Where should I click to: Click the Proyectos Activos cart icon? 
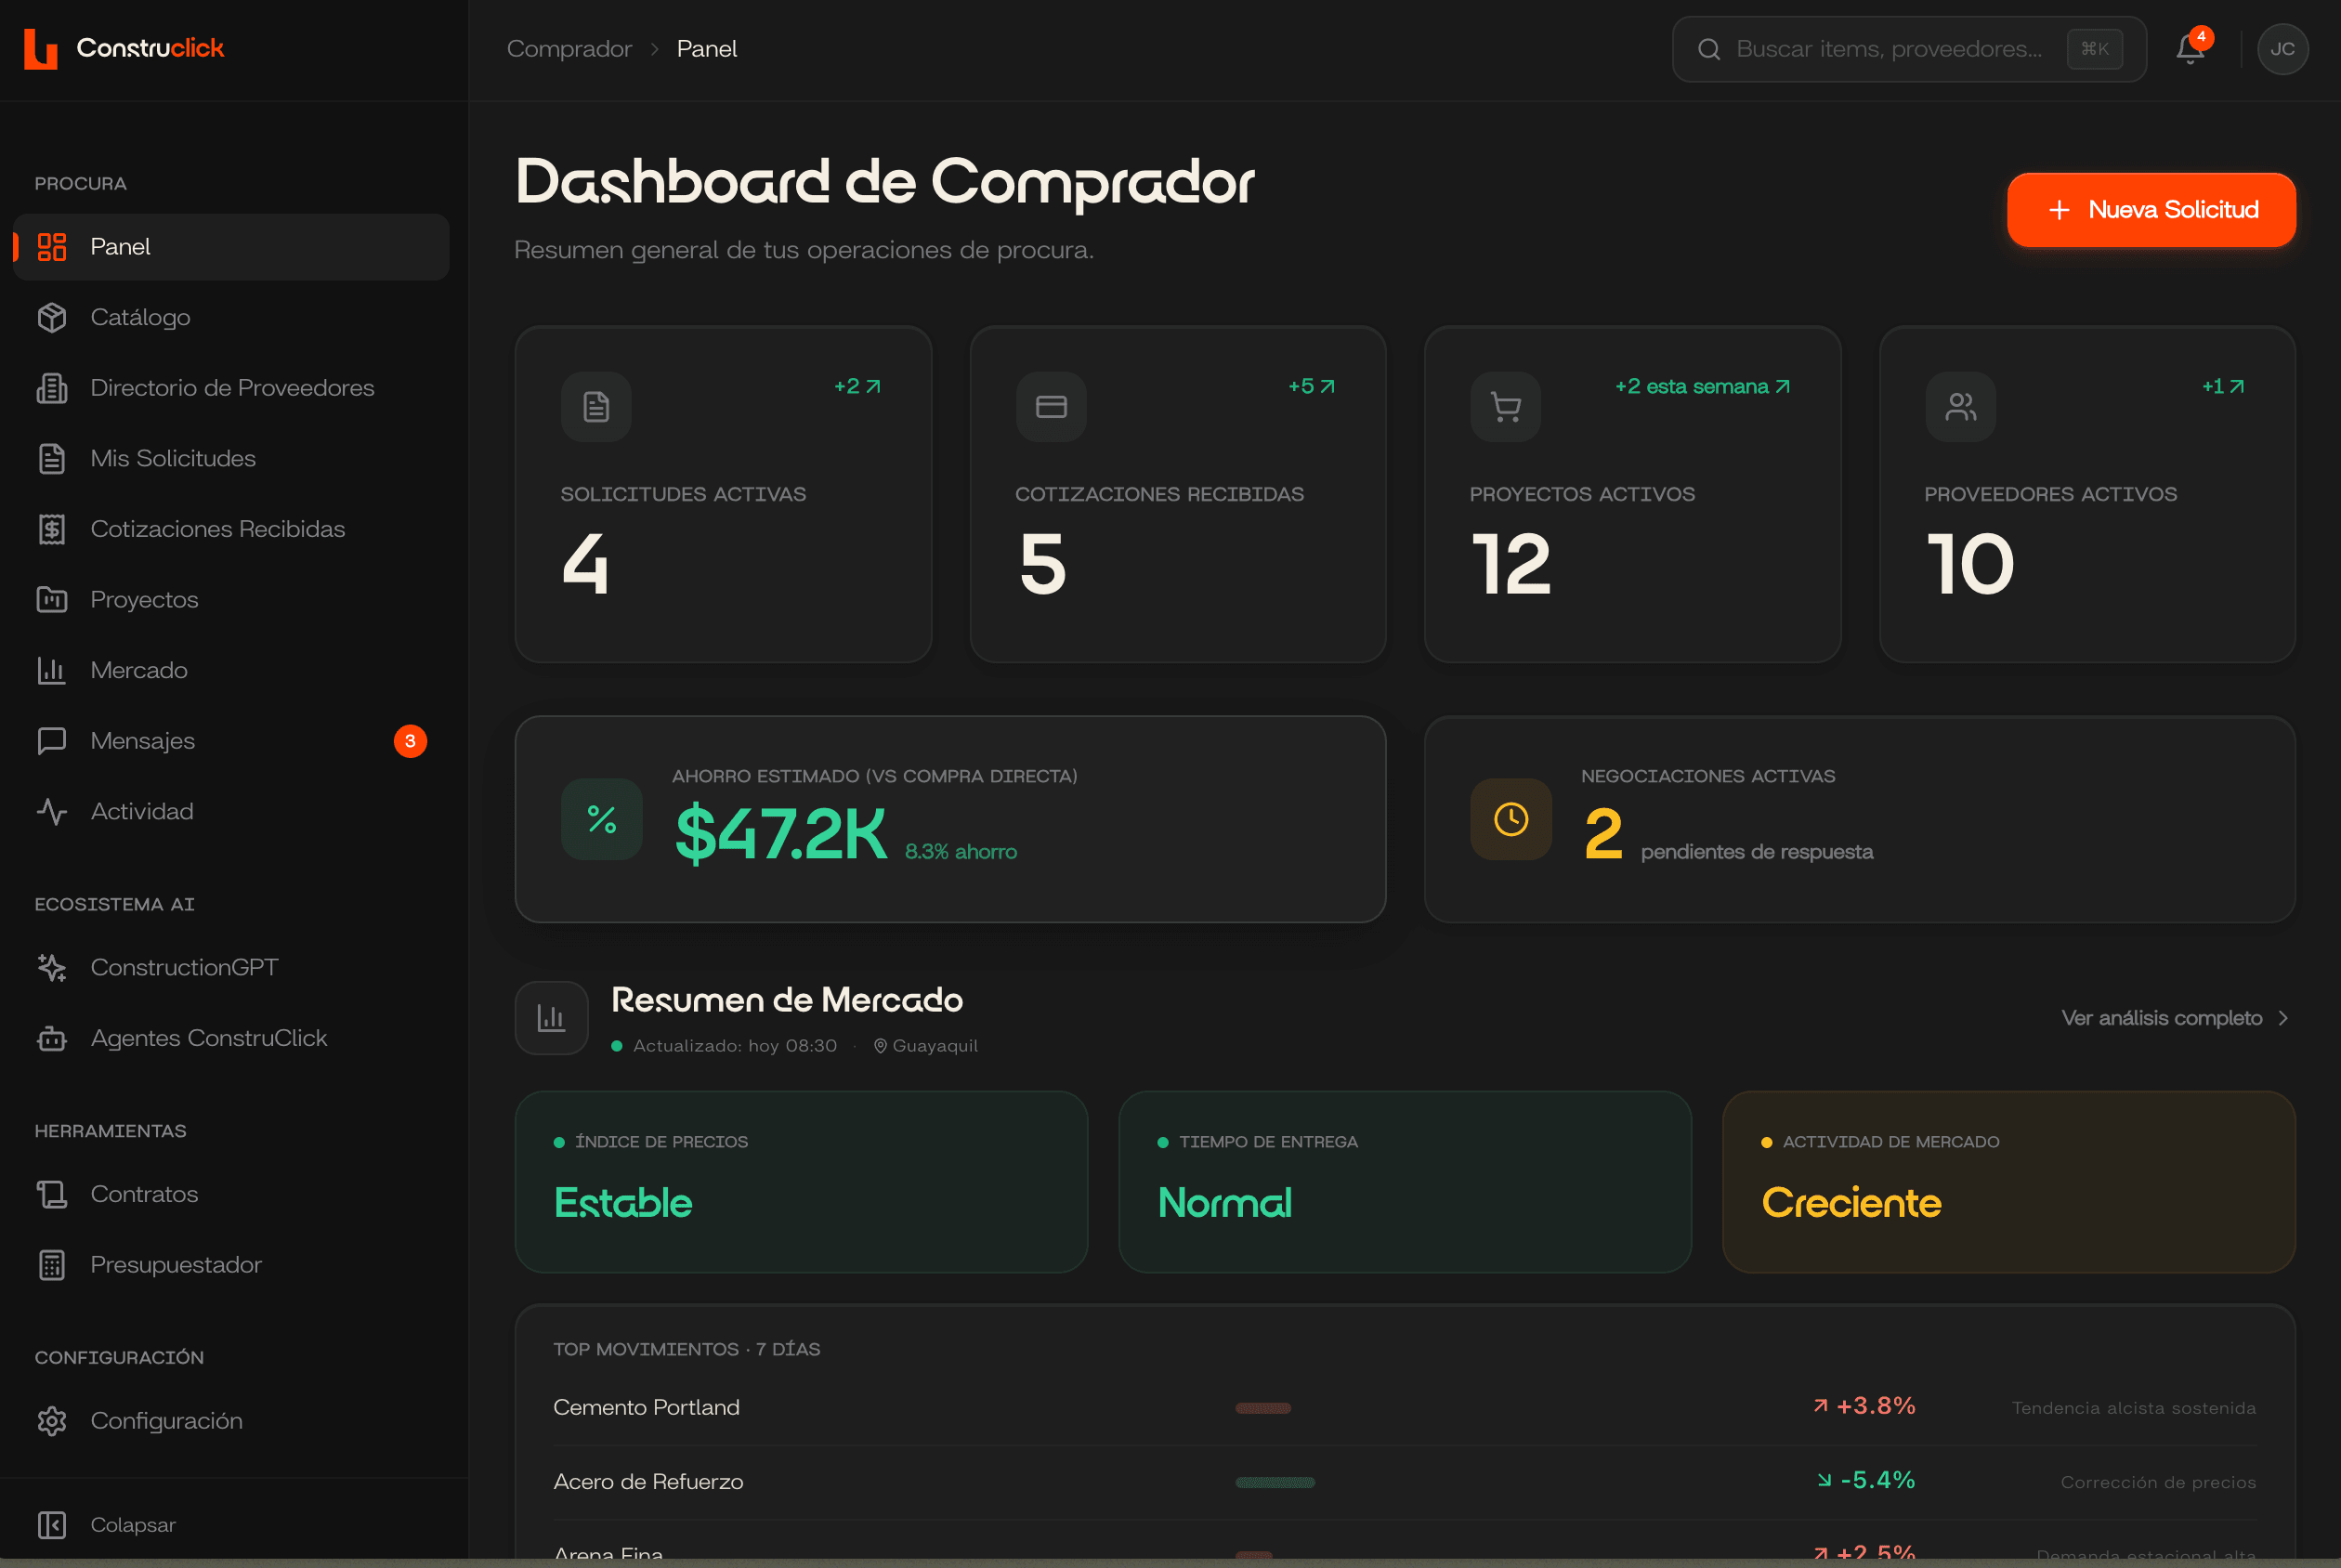point(1505,406)
